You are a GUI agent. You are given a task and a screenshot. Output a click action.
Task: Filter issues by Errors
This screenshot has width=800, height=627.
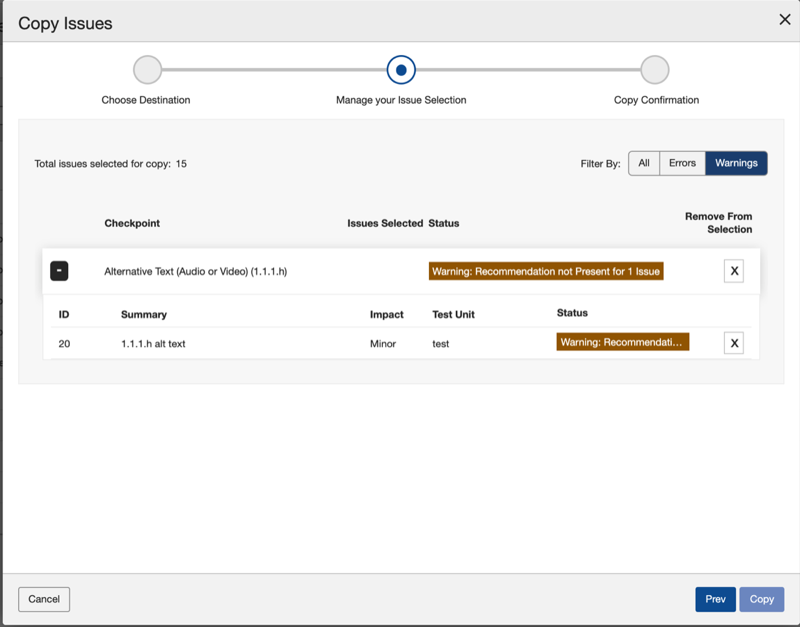click(x=682, y=163)
